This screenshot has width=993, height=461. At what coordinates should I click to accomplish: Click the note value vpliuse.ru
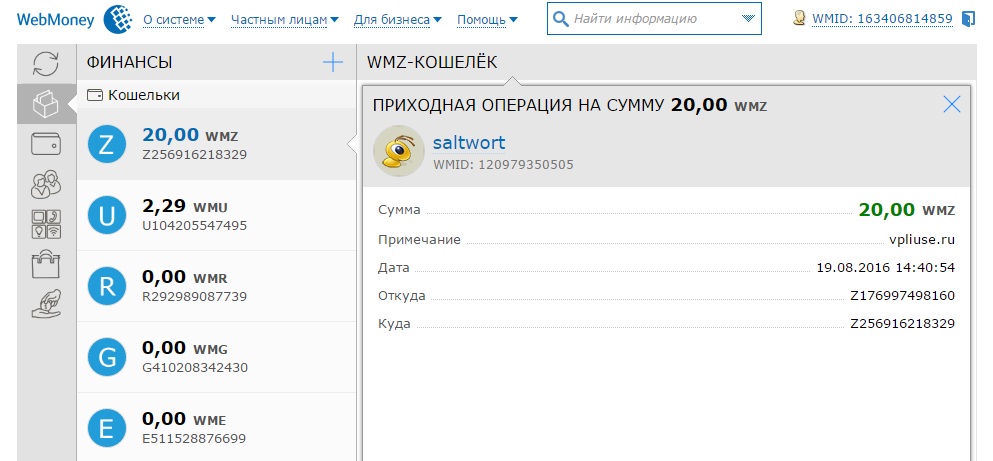click(921, 240)
